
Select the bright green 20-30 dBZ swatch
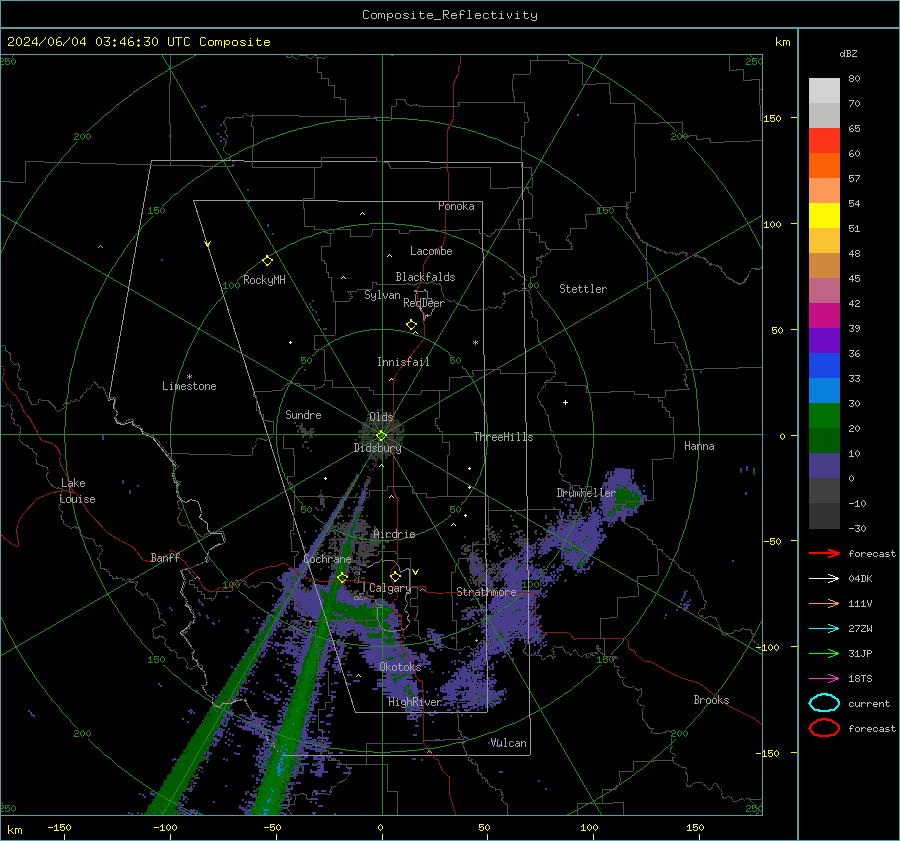pyautogui.click(x=824, y=416)
